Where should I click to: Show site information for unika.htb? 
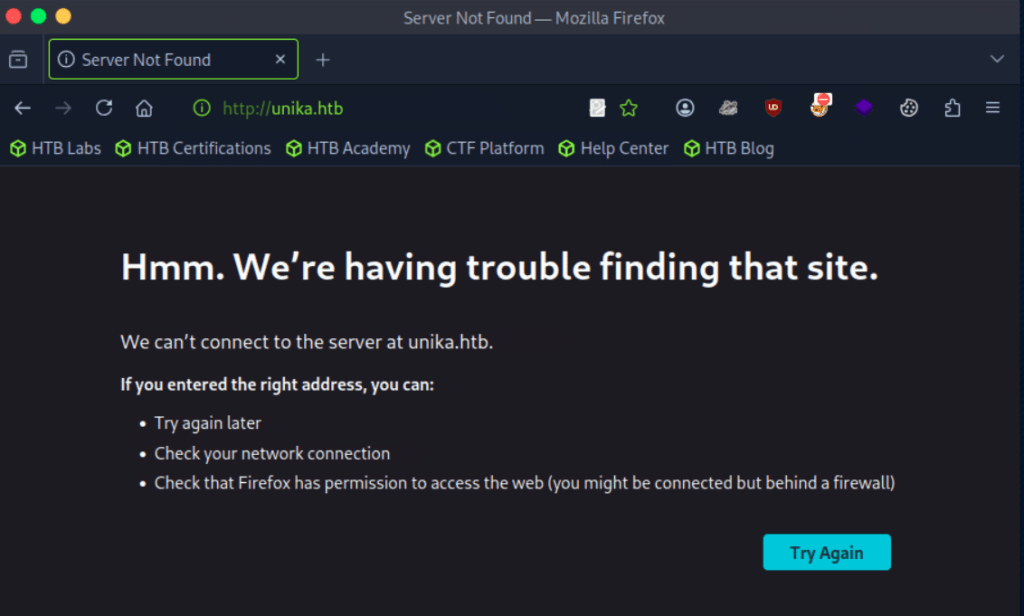pos(201,108)
